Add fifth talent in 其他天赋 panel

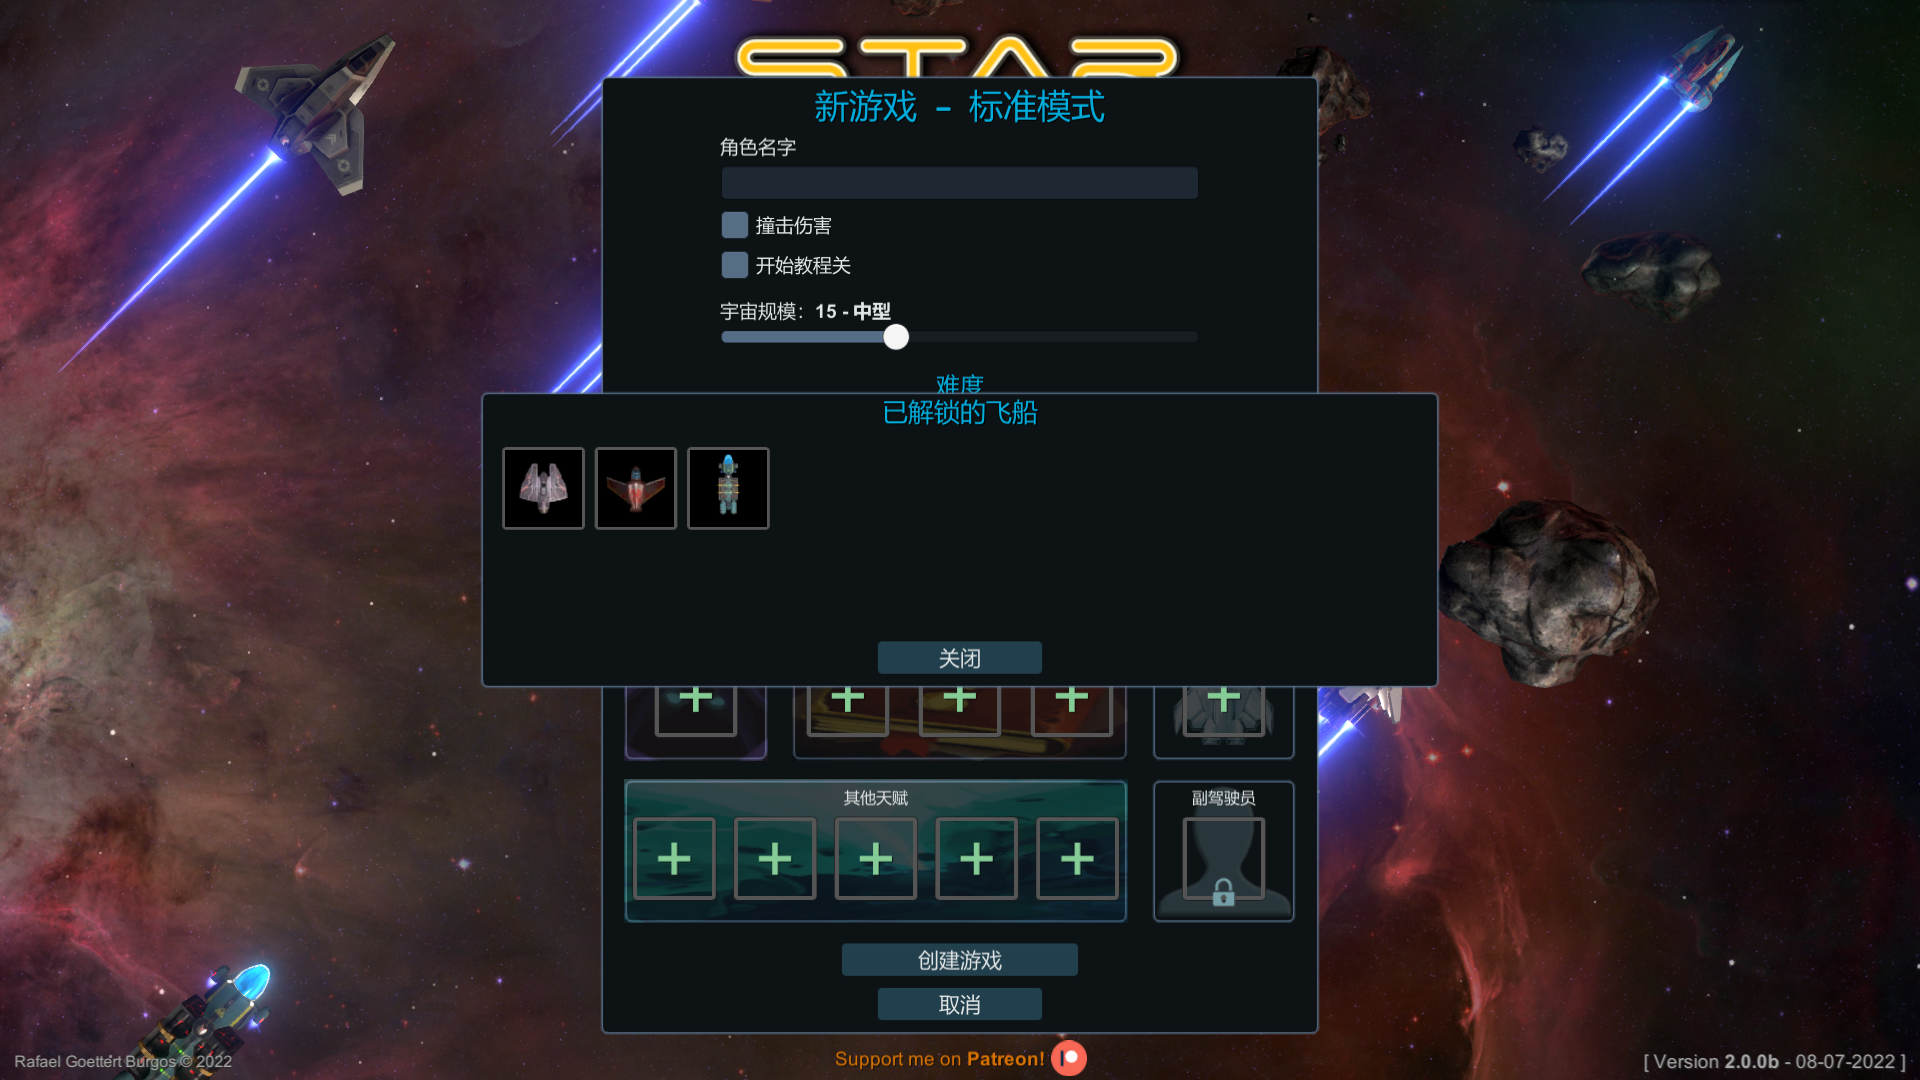click(x=1077, y=859)
